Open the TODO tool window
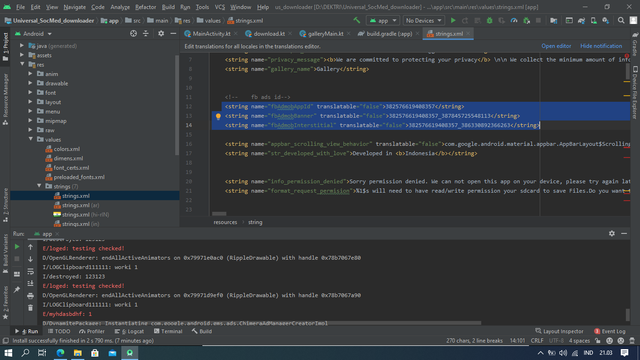Viewport: 640px width, 360px height. point(59,331)
